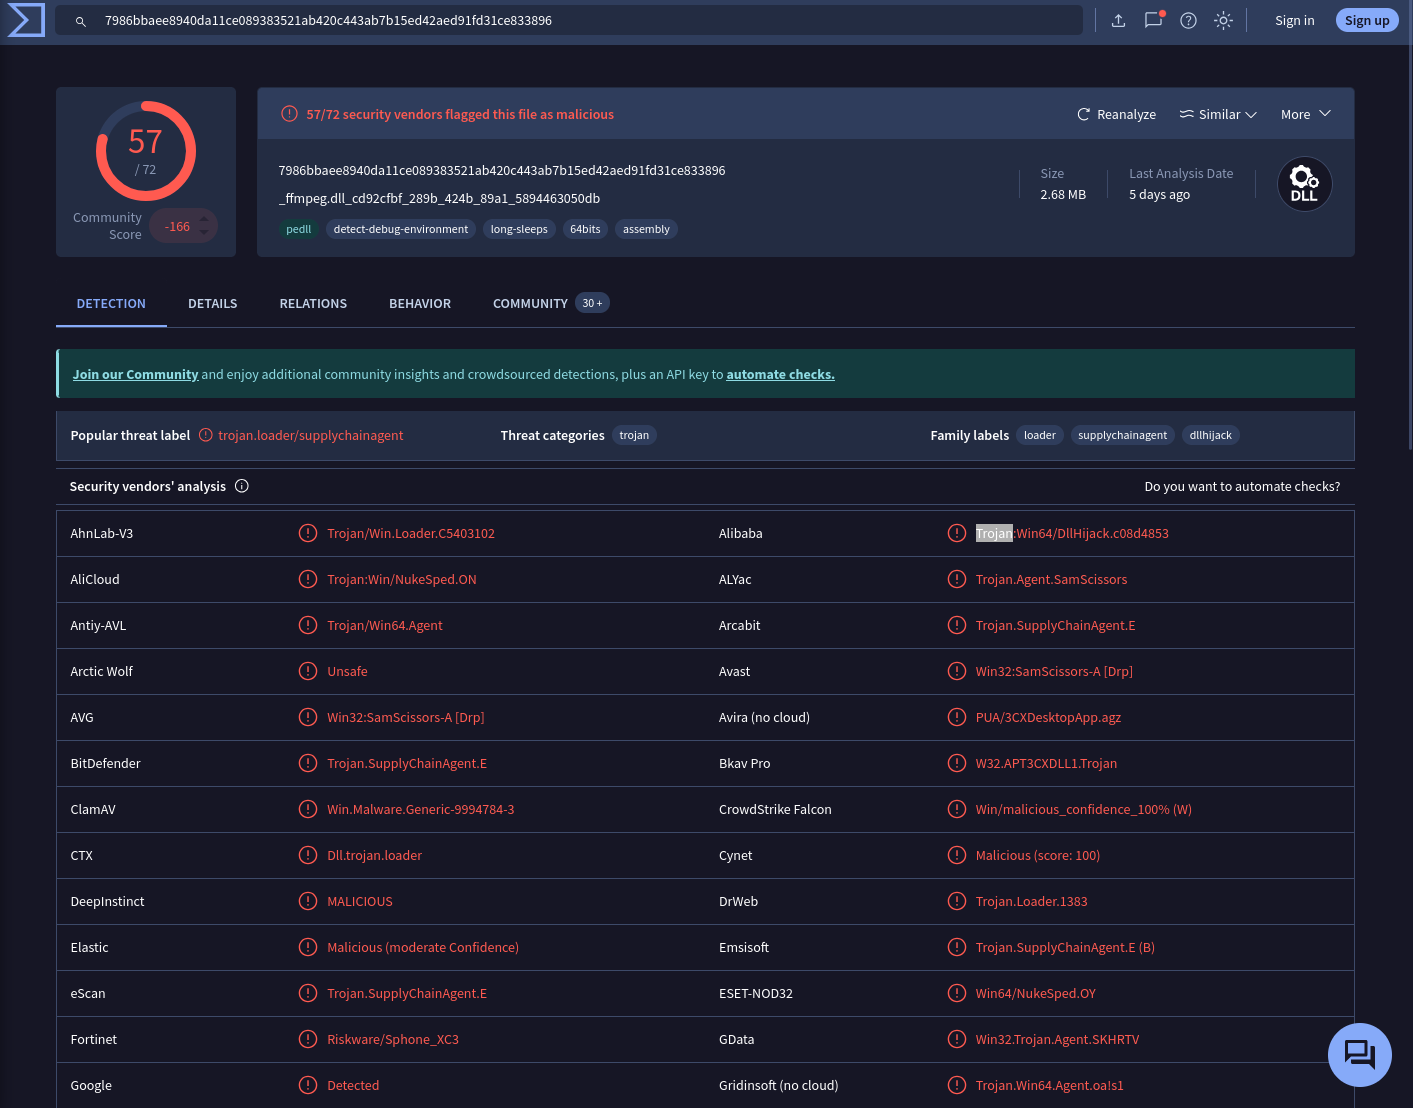Click the Trojan.Win64.Agent.oa!s1 detection text
Viewport: 1413px width, 1108px height.
pos(1050,1085)
